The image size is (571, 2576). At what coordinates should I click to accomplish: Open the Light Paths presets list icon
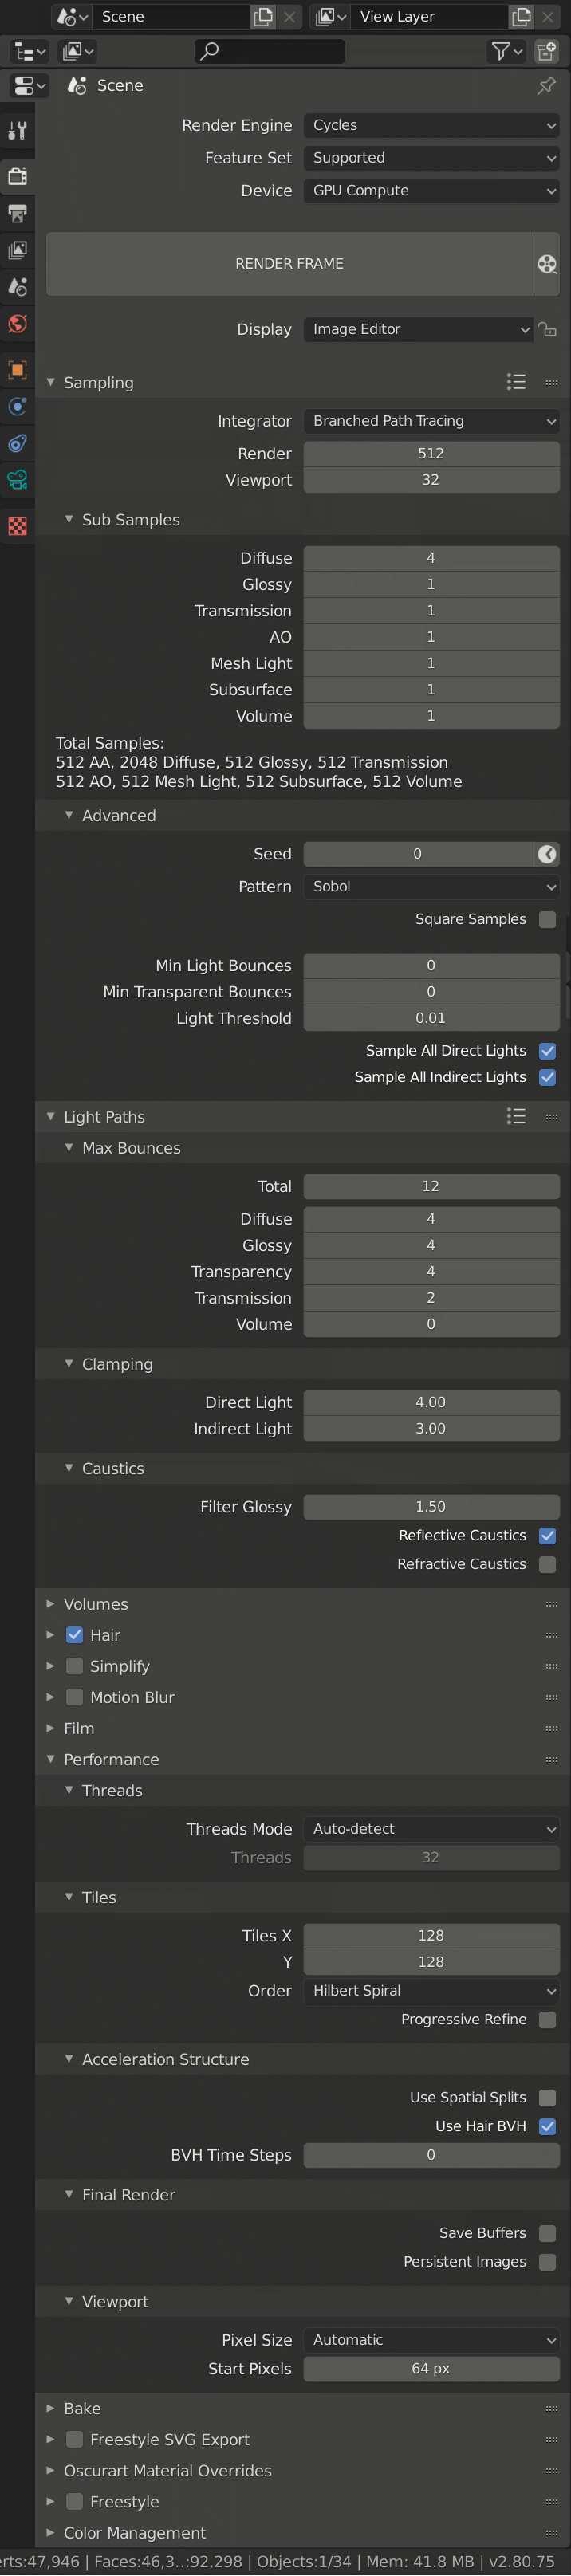coord(516,1116)
